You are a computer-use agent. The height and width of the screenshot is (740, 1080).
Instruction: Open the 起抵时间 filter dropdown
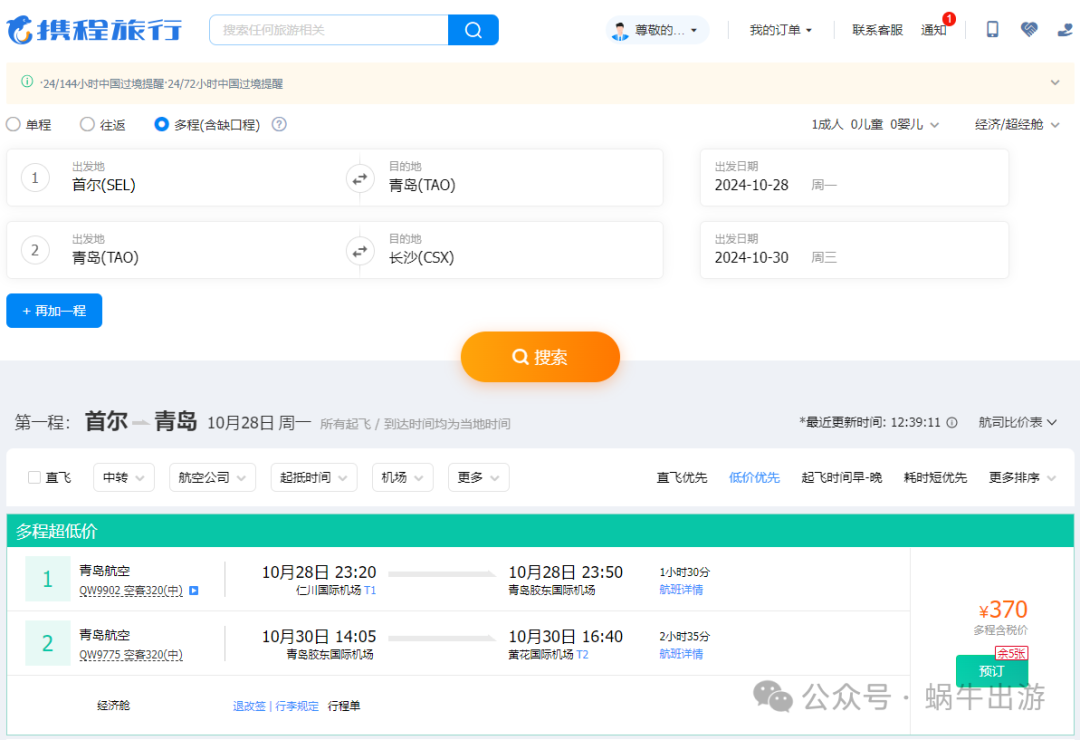(313, 477)
